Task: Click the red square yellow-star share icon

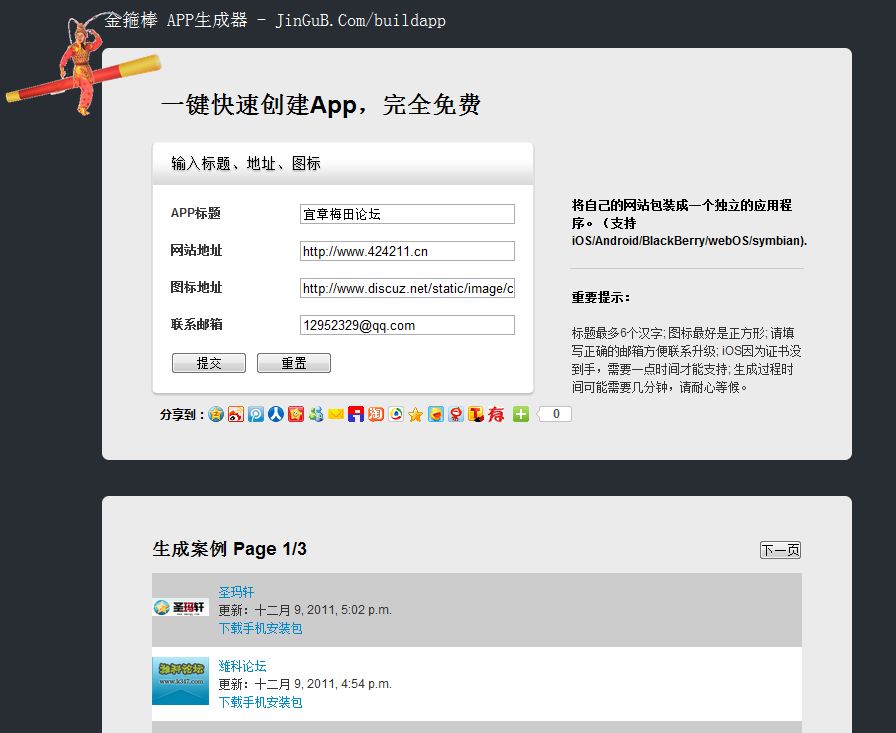Action: click(x=296, y=414)
